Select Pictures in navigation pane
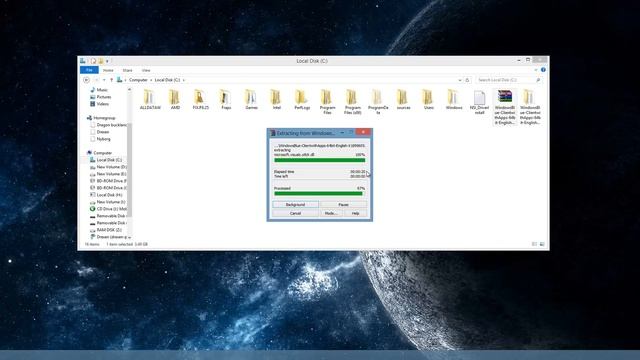 (100, 97)
